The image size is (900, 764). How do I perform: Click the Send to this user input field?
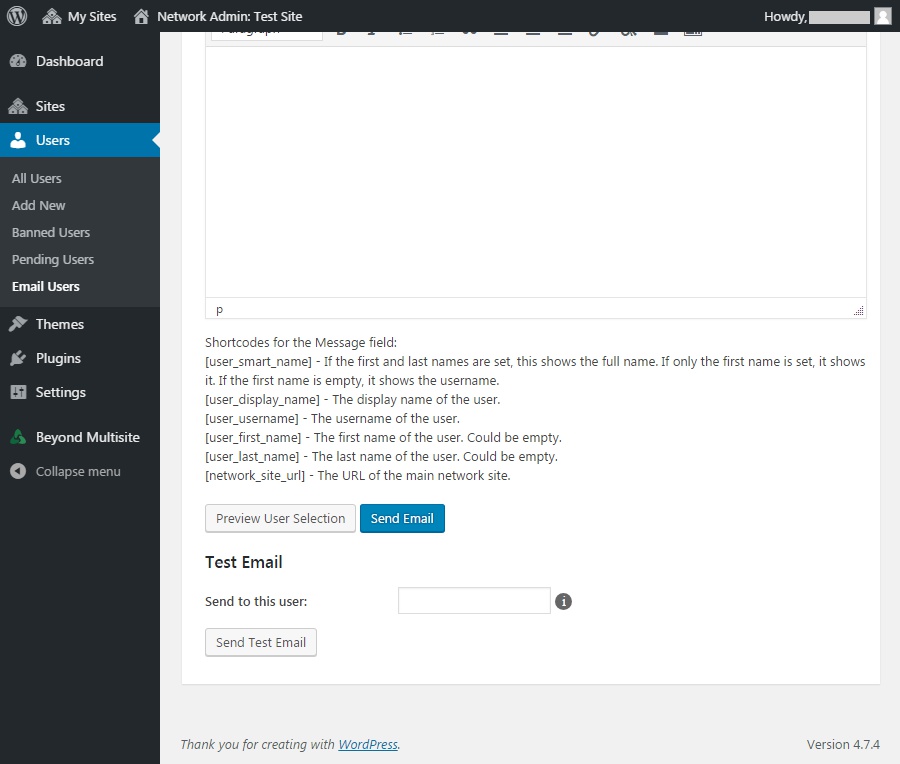[473, 600]
